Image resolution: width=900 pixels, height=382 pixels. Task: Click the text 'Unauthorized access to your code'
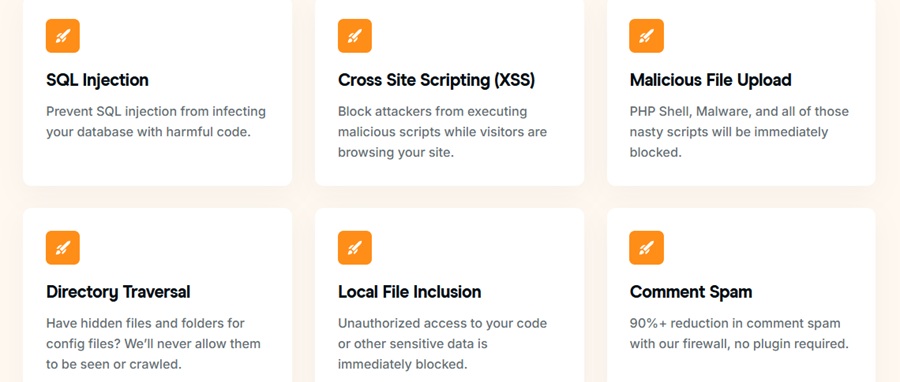click(443, 323)
